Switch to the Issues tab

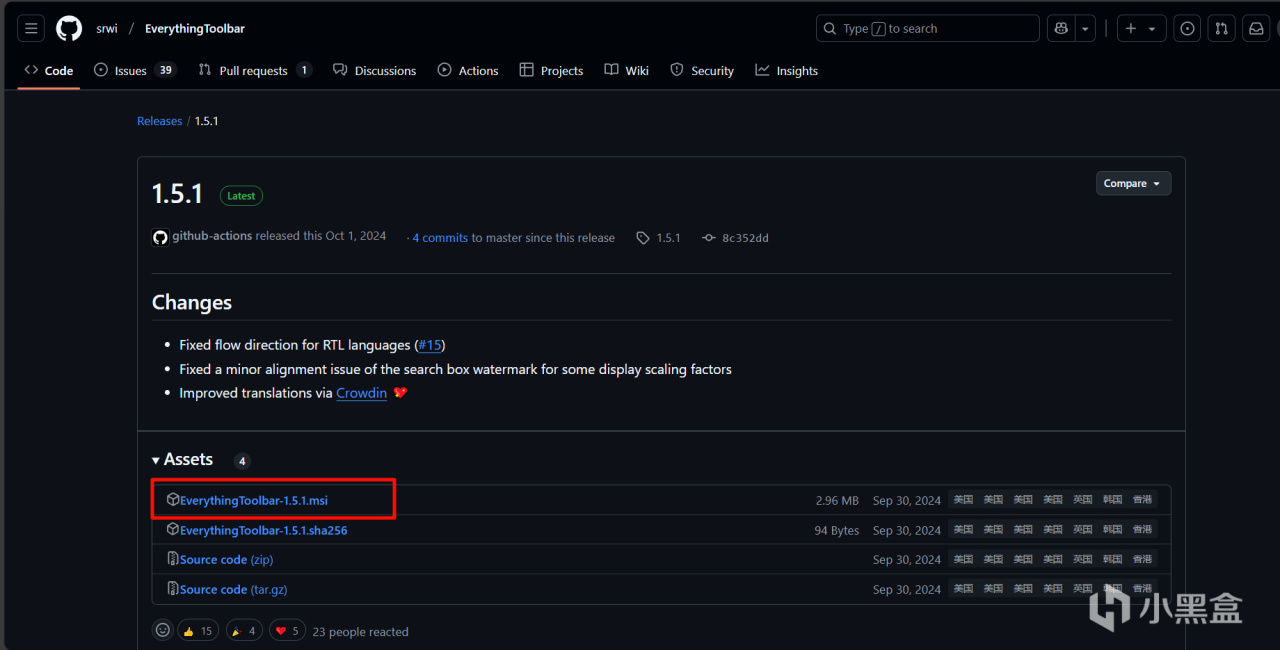pyautogui.click(x=135, y=70)
